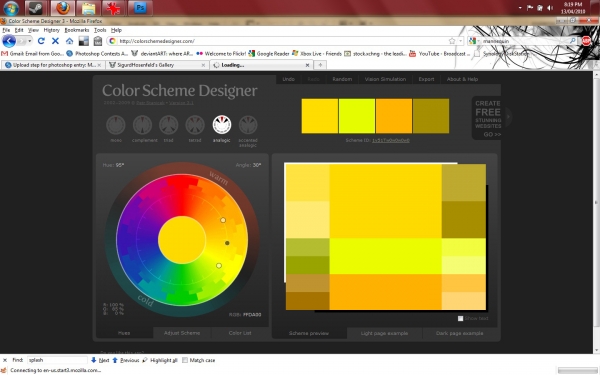Image resolution: width=600 pixels, height=375 pixels.
Task: Select the mono color scheme icon
Action: [116, 125]
